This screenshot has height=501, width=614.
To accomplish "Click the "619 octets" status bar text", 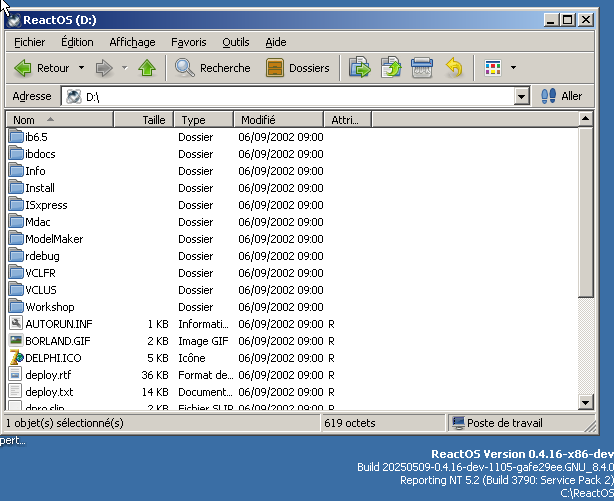I will (350, 423).
